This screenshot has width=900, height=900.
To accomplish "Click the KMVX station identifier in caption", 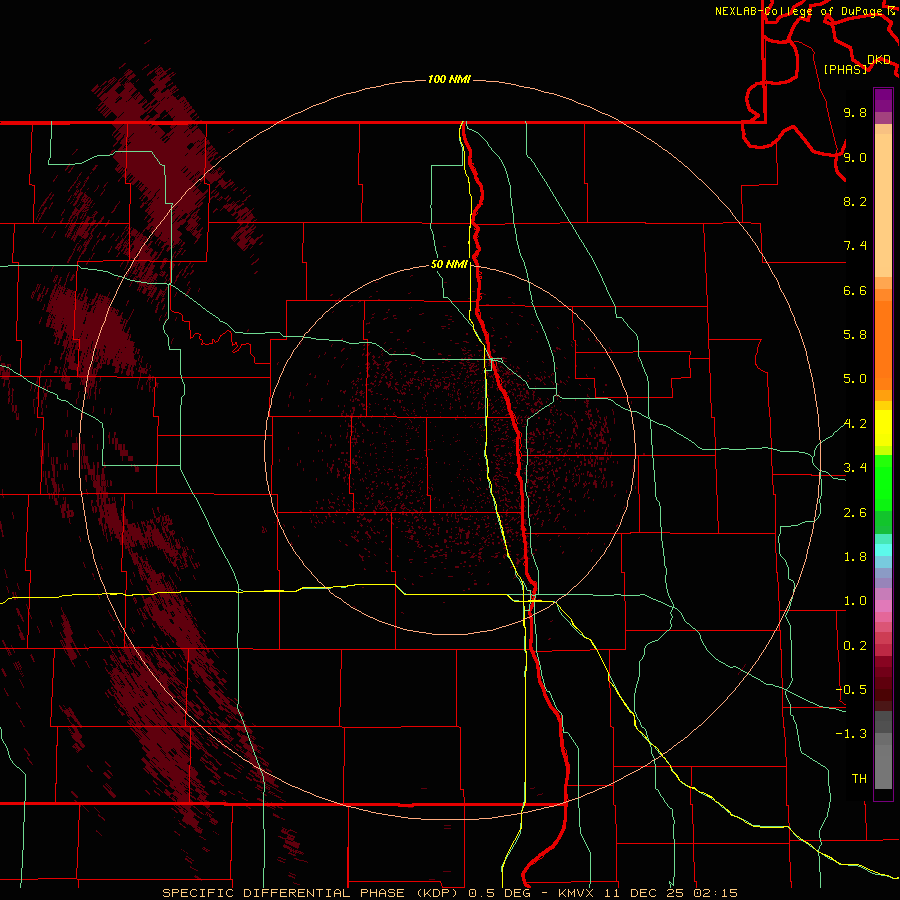I will (x=575, y=893).
